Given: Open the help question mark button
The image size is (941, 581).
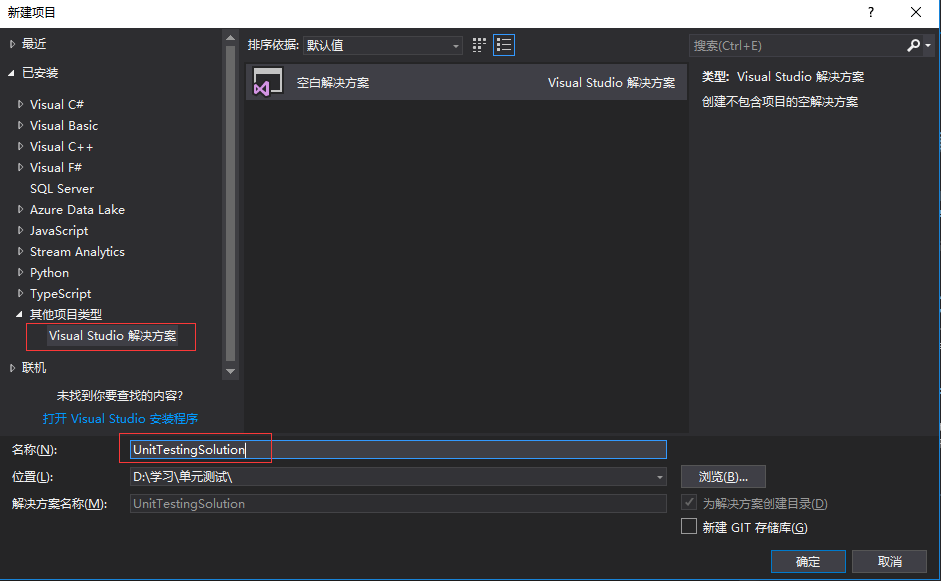Looking at the screenshot, I should pyautogui.click(x=871, y=12).
